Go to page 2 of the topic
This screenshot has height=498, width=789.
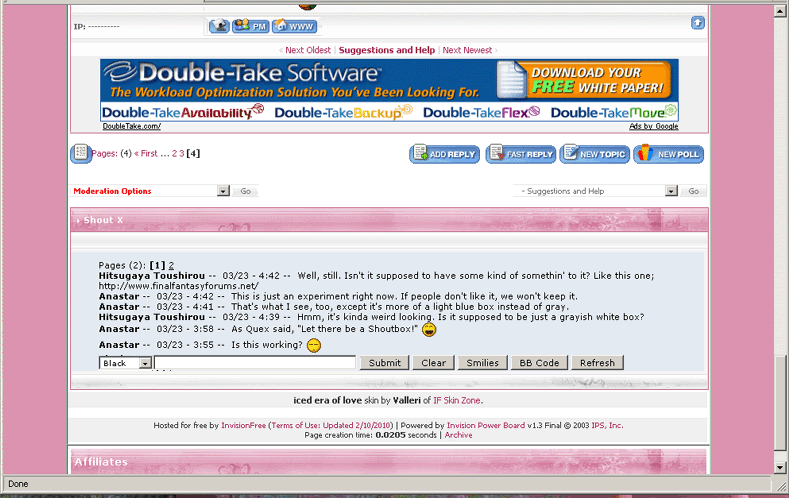point(174,154)
